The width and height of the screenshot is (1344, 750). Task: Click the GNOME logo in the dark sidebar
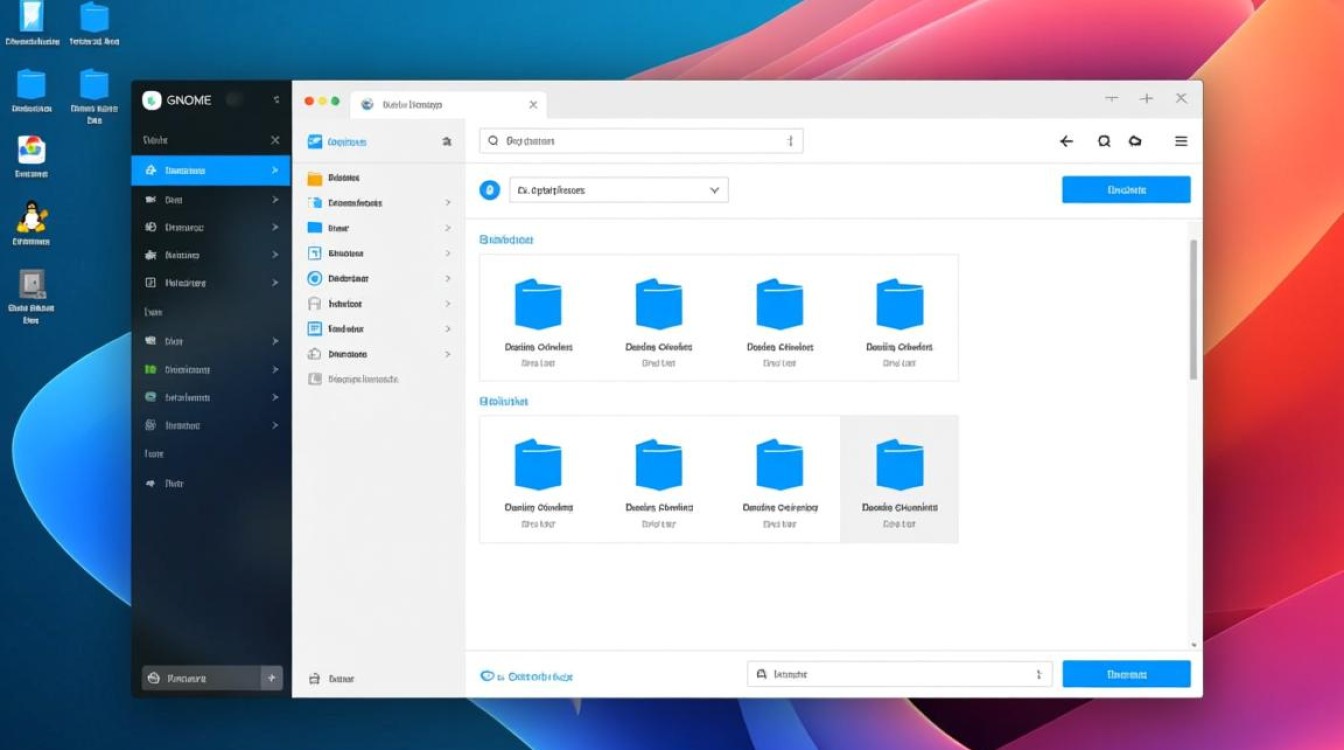pyautogui.click(x=152, y=100)
